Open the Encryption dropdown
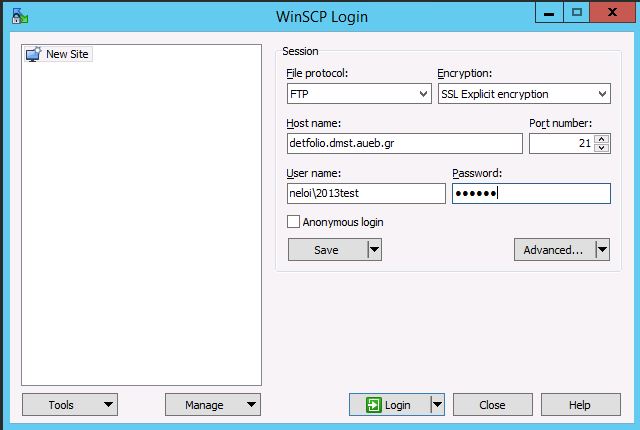The image size is (640, 430). (x=523, y=94)
